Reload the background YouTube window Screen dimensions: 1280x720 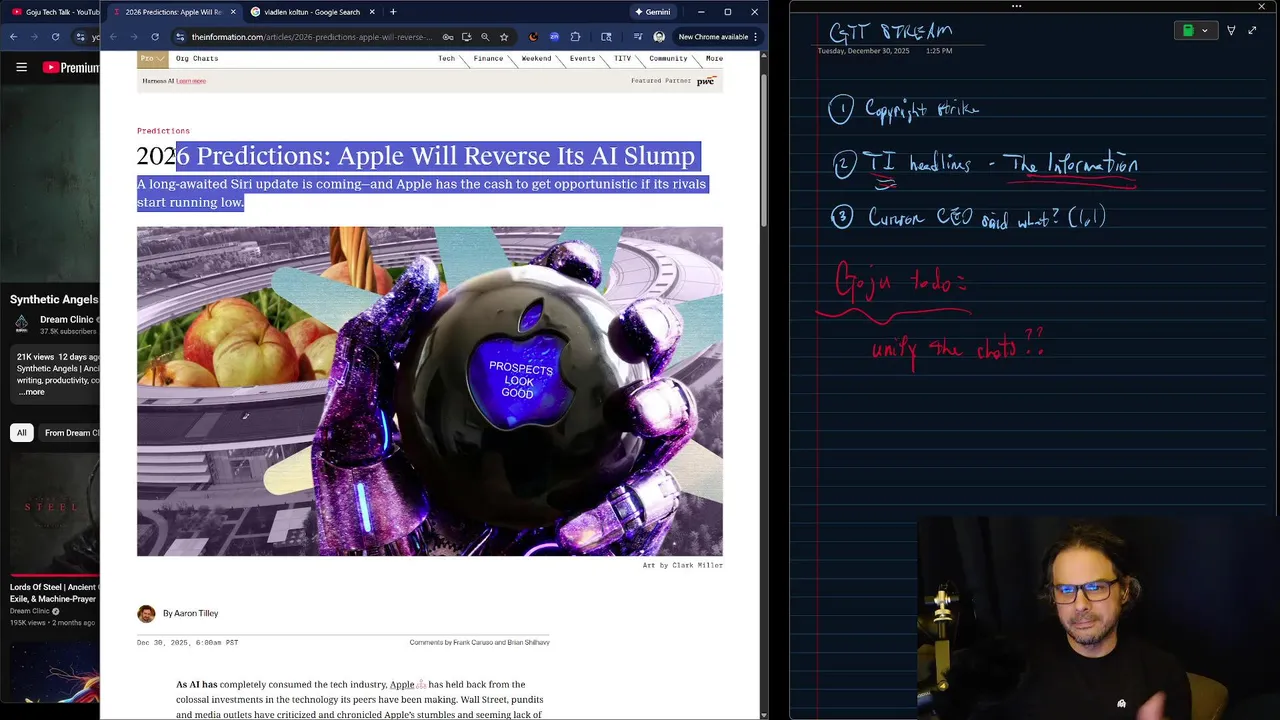(55, 37)
